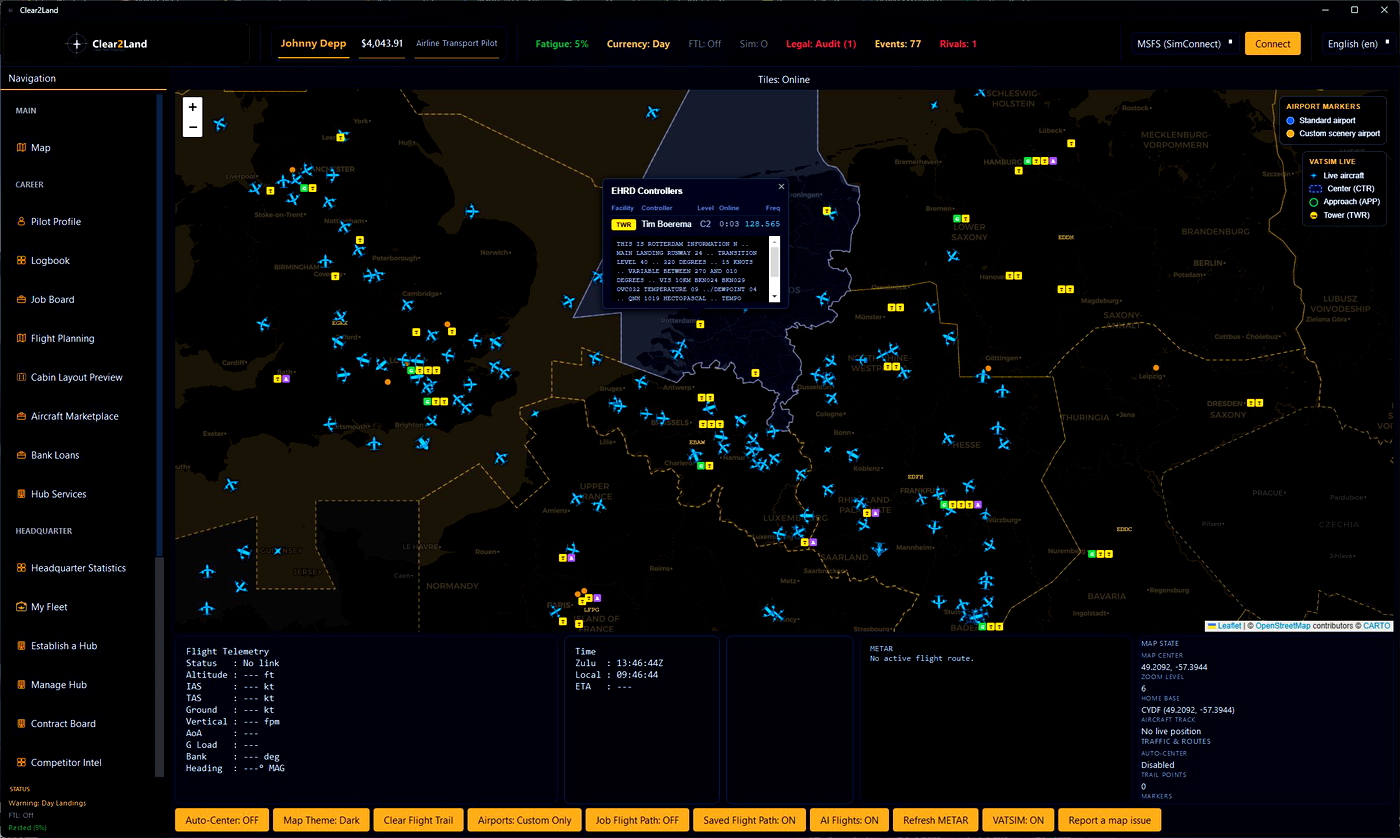Click the Events: 77 counter
The width and height of the screenshot is (1400, 838).
coord(898,44)
